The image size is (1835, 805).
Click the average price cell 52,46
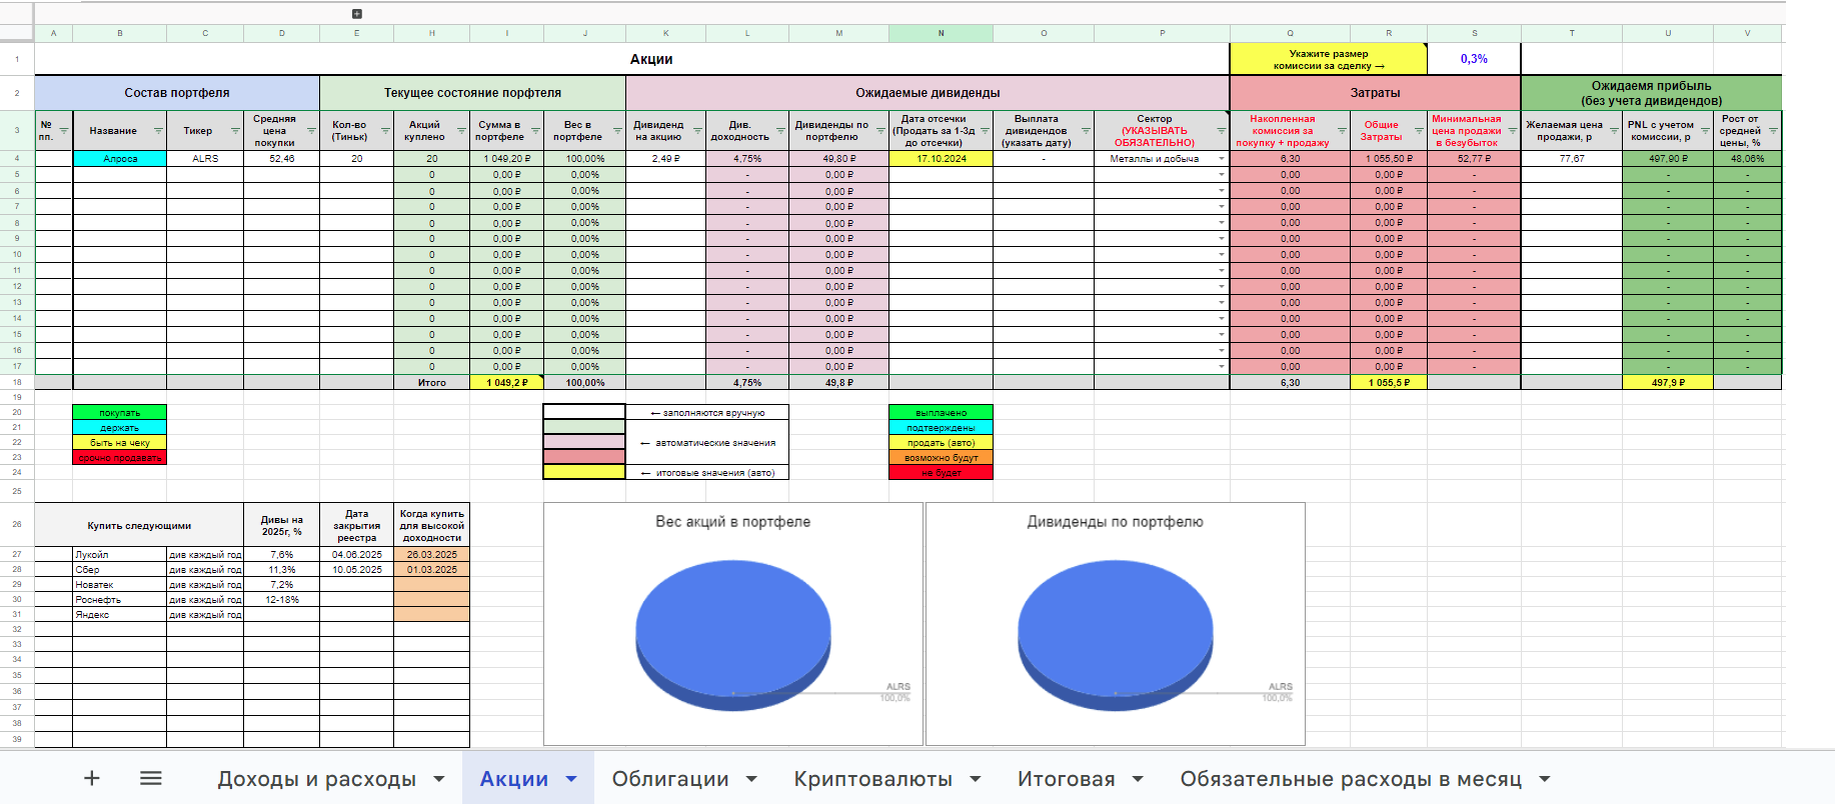click(282, 158)
